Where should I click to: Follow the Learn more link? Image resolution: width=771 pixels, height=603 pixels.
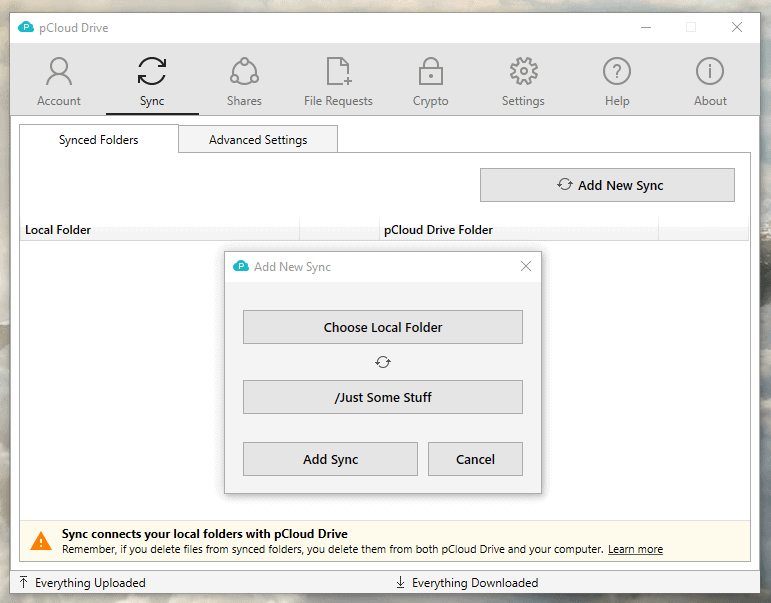coord(635,549)
